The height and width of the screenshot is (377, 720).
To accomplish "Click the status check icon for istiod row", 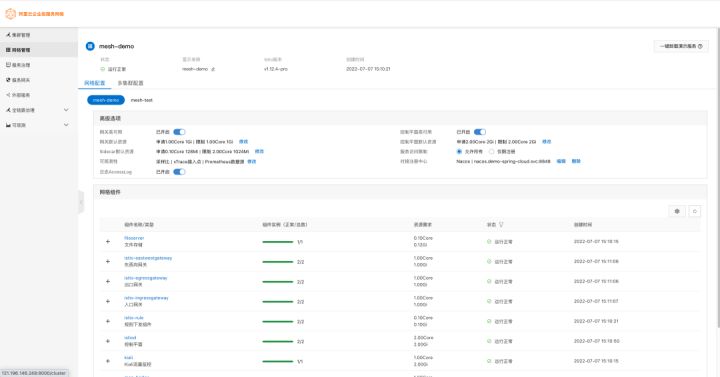I will tap(489, 341).
